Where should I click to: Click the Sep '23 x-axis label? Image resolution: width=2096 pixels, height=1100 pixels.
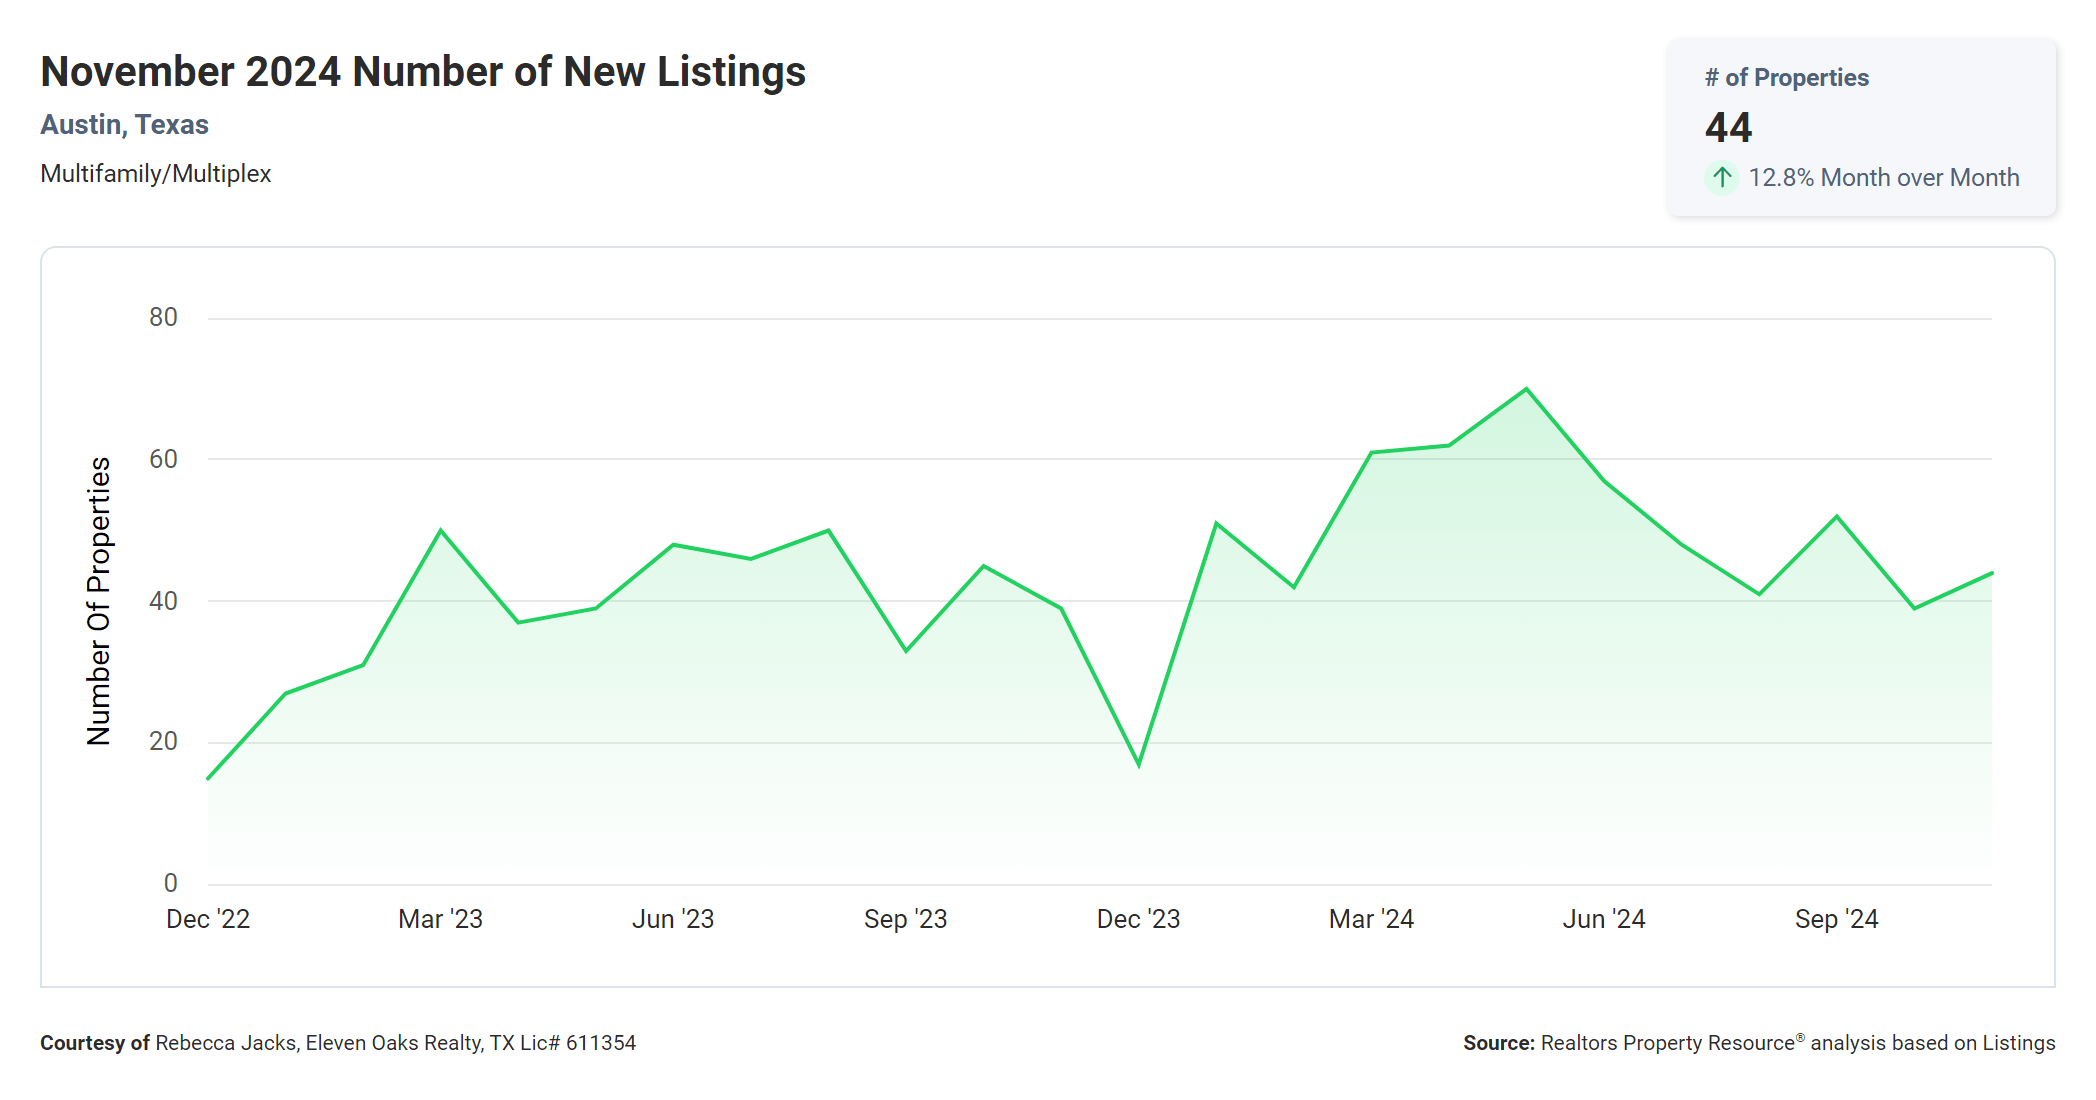(x=905, y=919)
